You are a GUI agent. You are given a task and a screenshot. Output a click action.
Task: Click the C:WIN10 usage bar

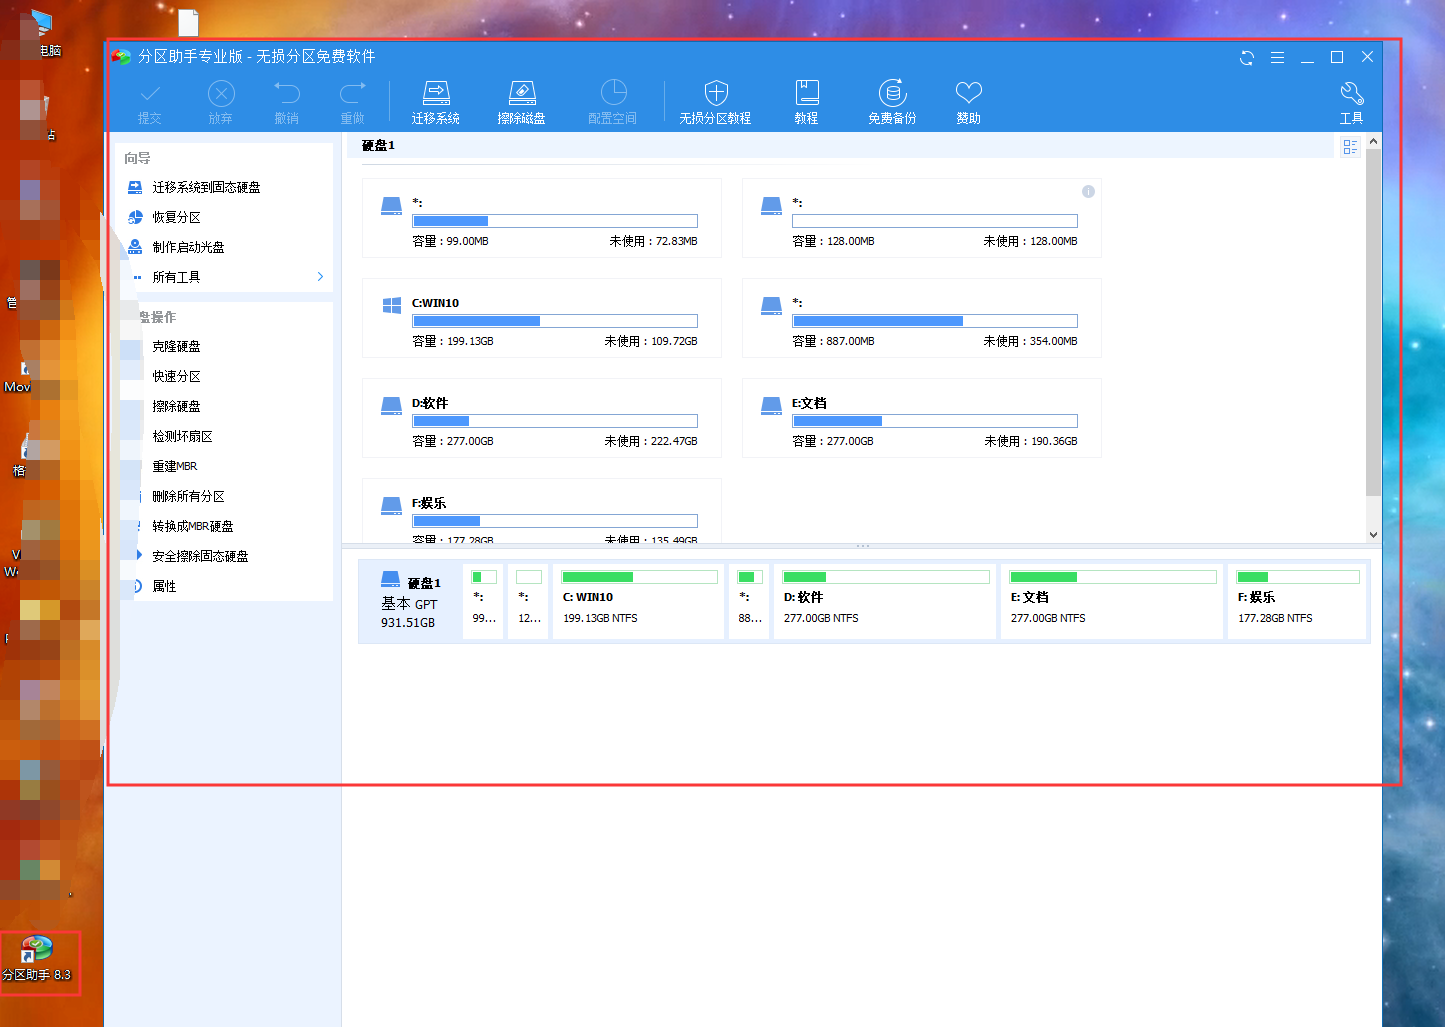[555, 321]
